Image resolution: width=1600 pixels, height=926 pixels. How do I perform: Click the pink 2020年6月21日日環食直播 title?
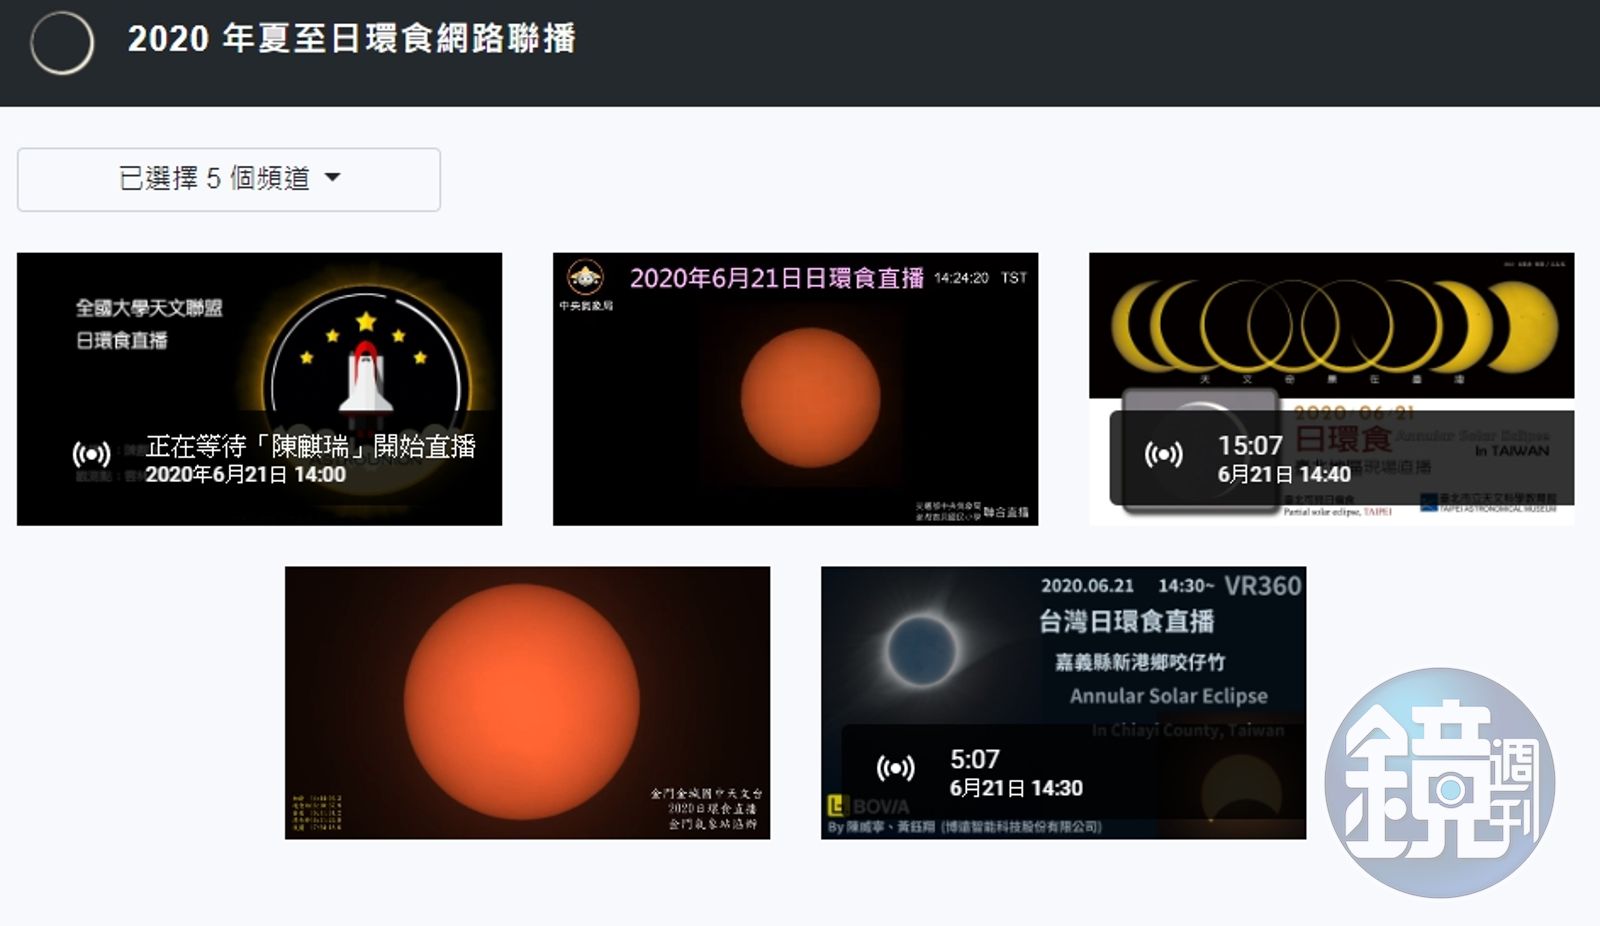pos(776,278)
